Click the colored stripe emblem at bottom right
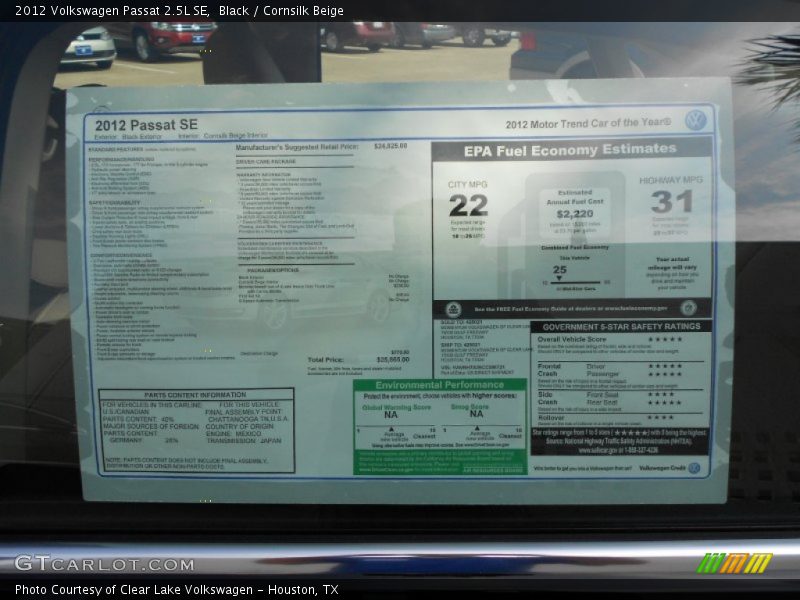Image resolution: width=800 pixels, height=600 pixels. [734, 563]
